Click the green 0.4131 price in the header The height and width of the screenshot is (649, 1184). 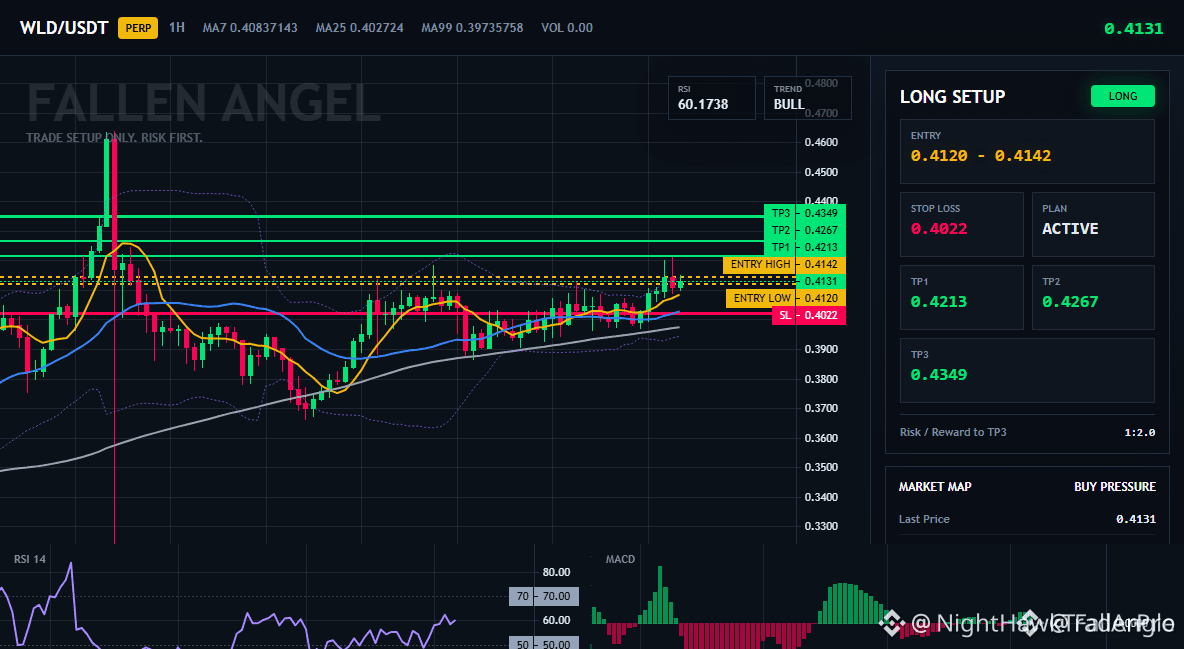tap(1133, 29)
